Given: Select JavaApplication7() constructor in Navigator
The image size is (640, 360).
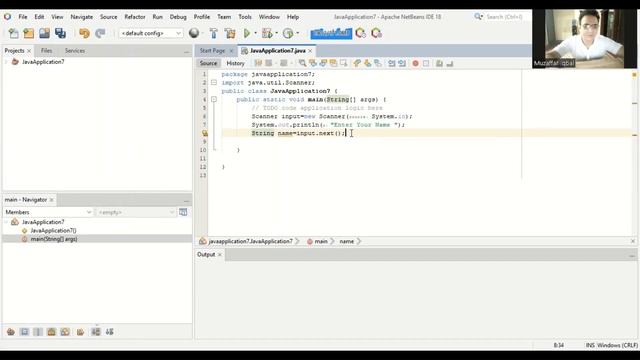Looking at the screenshot, I should click(53, 231).
